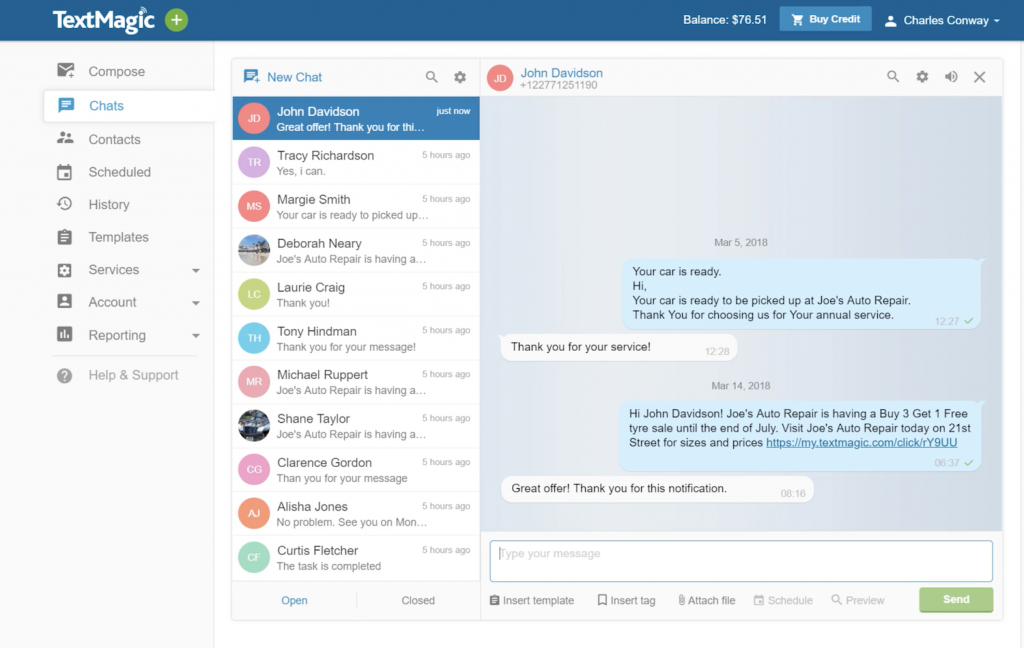Viewport: 1024px width, 648px height.
Task: Attach a file to the message
Action: pyautogui.click(x=705, y=600)
